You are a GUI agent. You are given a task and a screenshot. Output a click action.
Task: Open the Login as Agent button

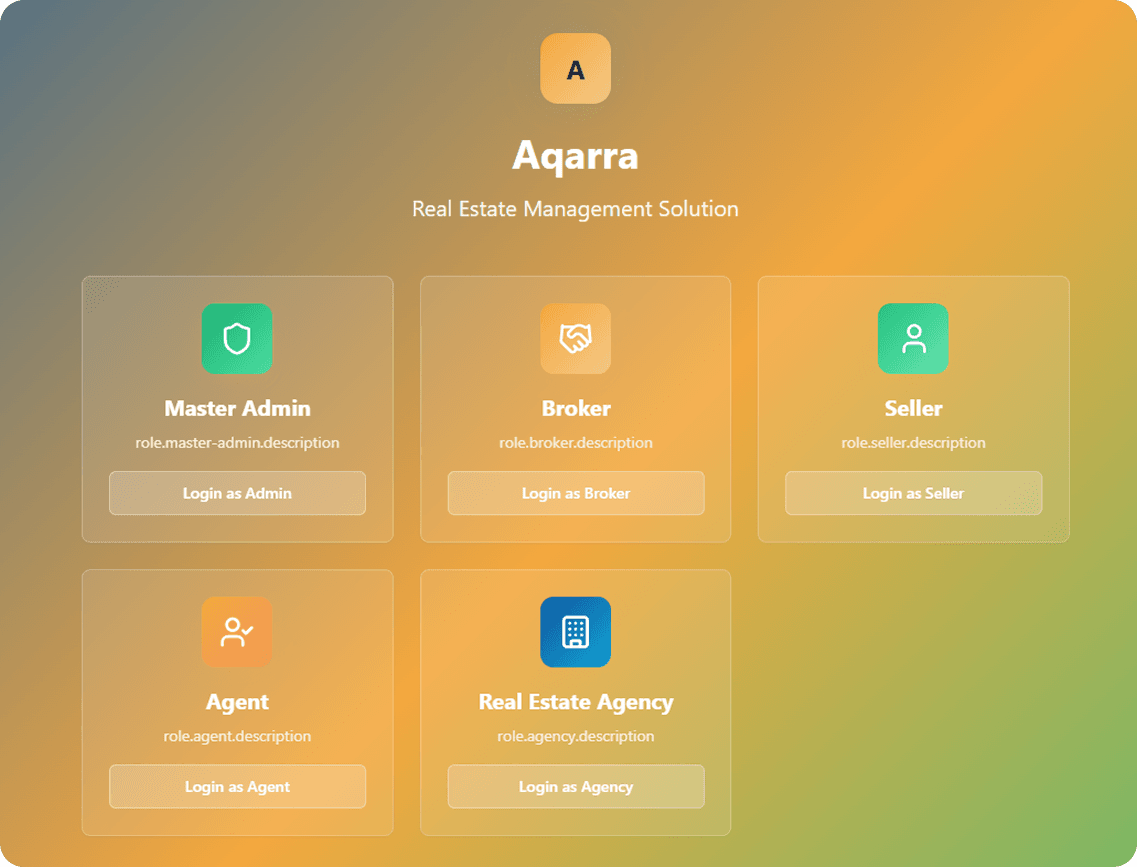coord(237,787)
